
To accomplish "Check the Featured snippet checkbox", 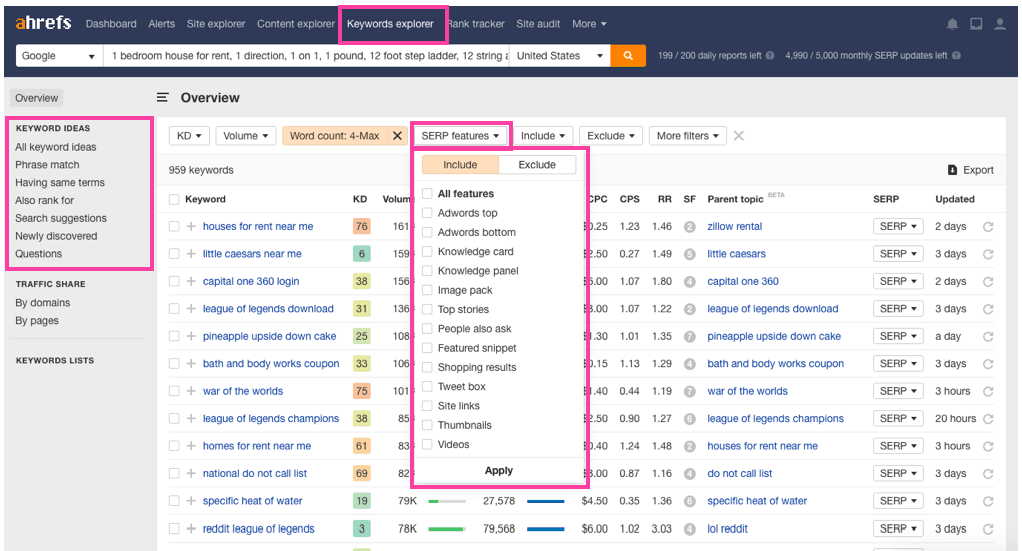I will [428, 348].
